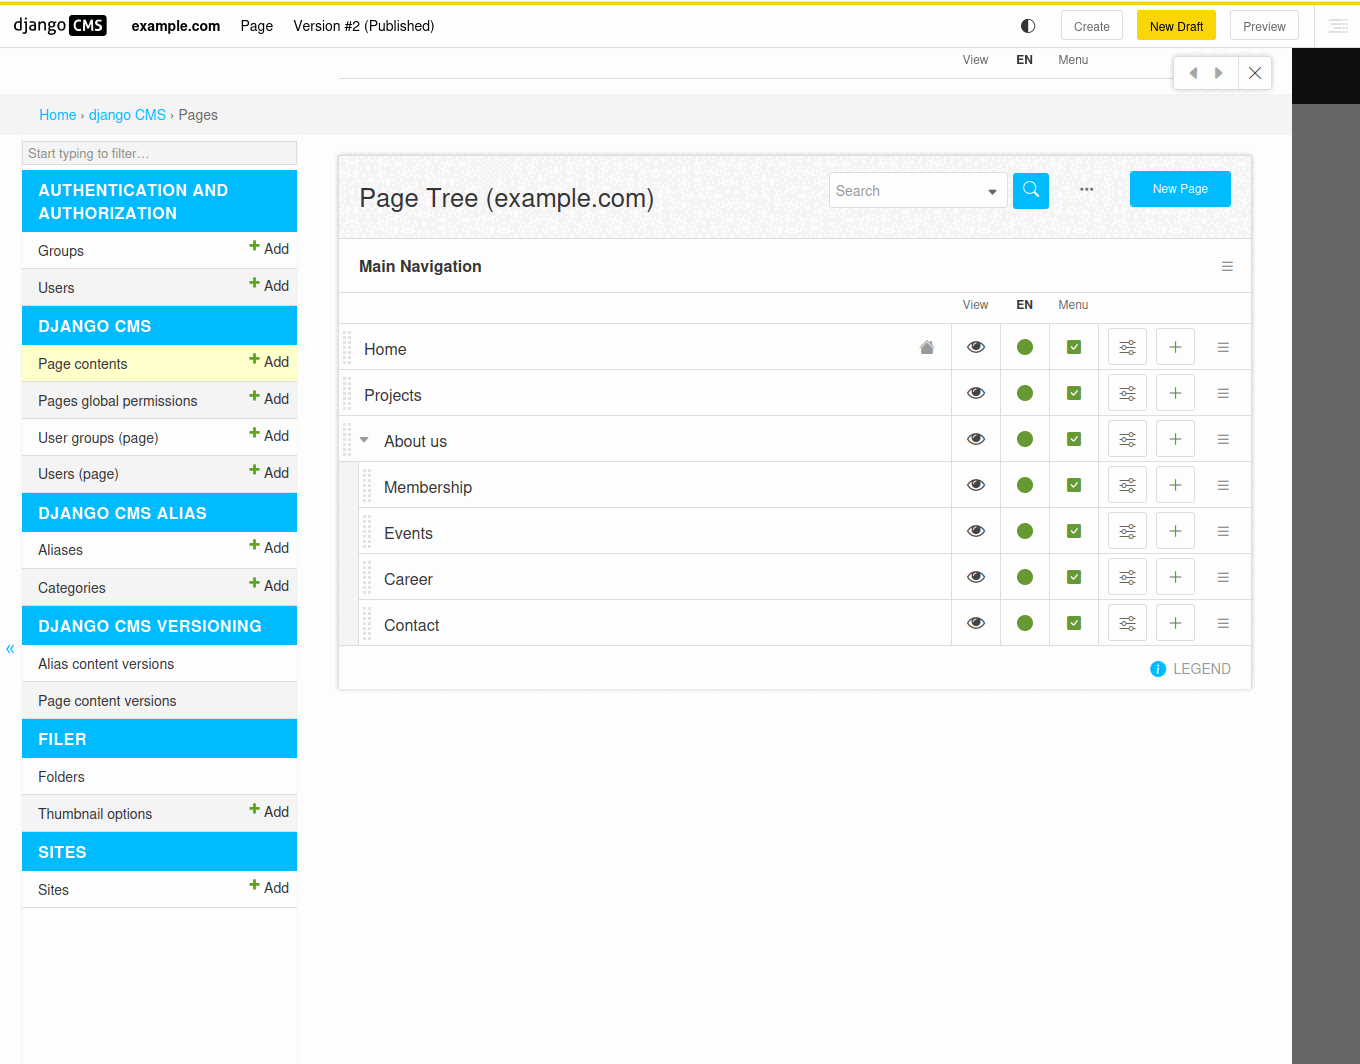Viewport: 1360px width, 1064px height.
Task: Open the actions burger menu for Membership
Action: 1223,485
